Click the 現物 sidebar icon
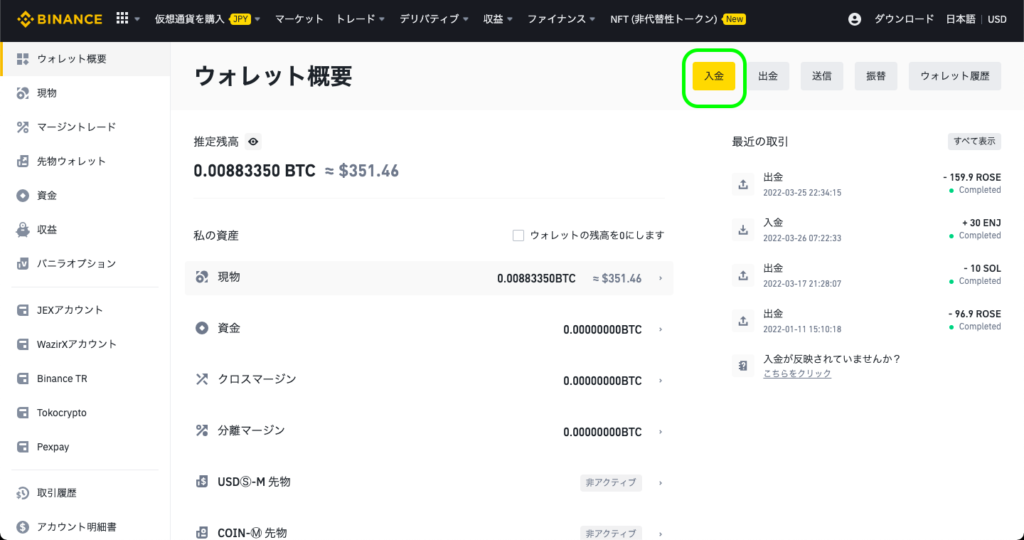Image resolution: width=1024 pixels, height=540 pixels. coord(23,93)
